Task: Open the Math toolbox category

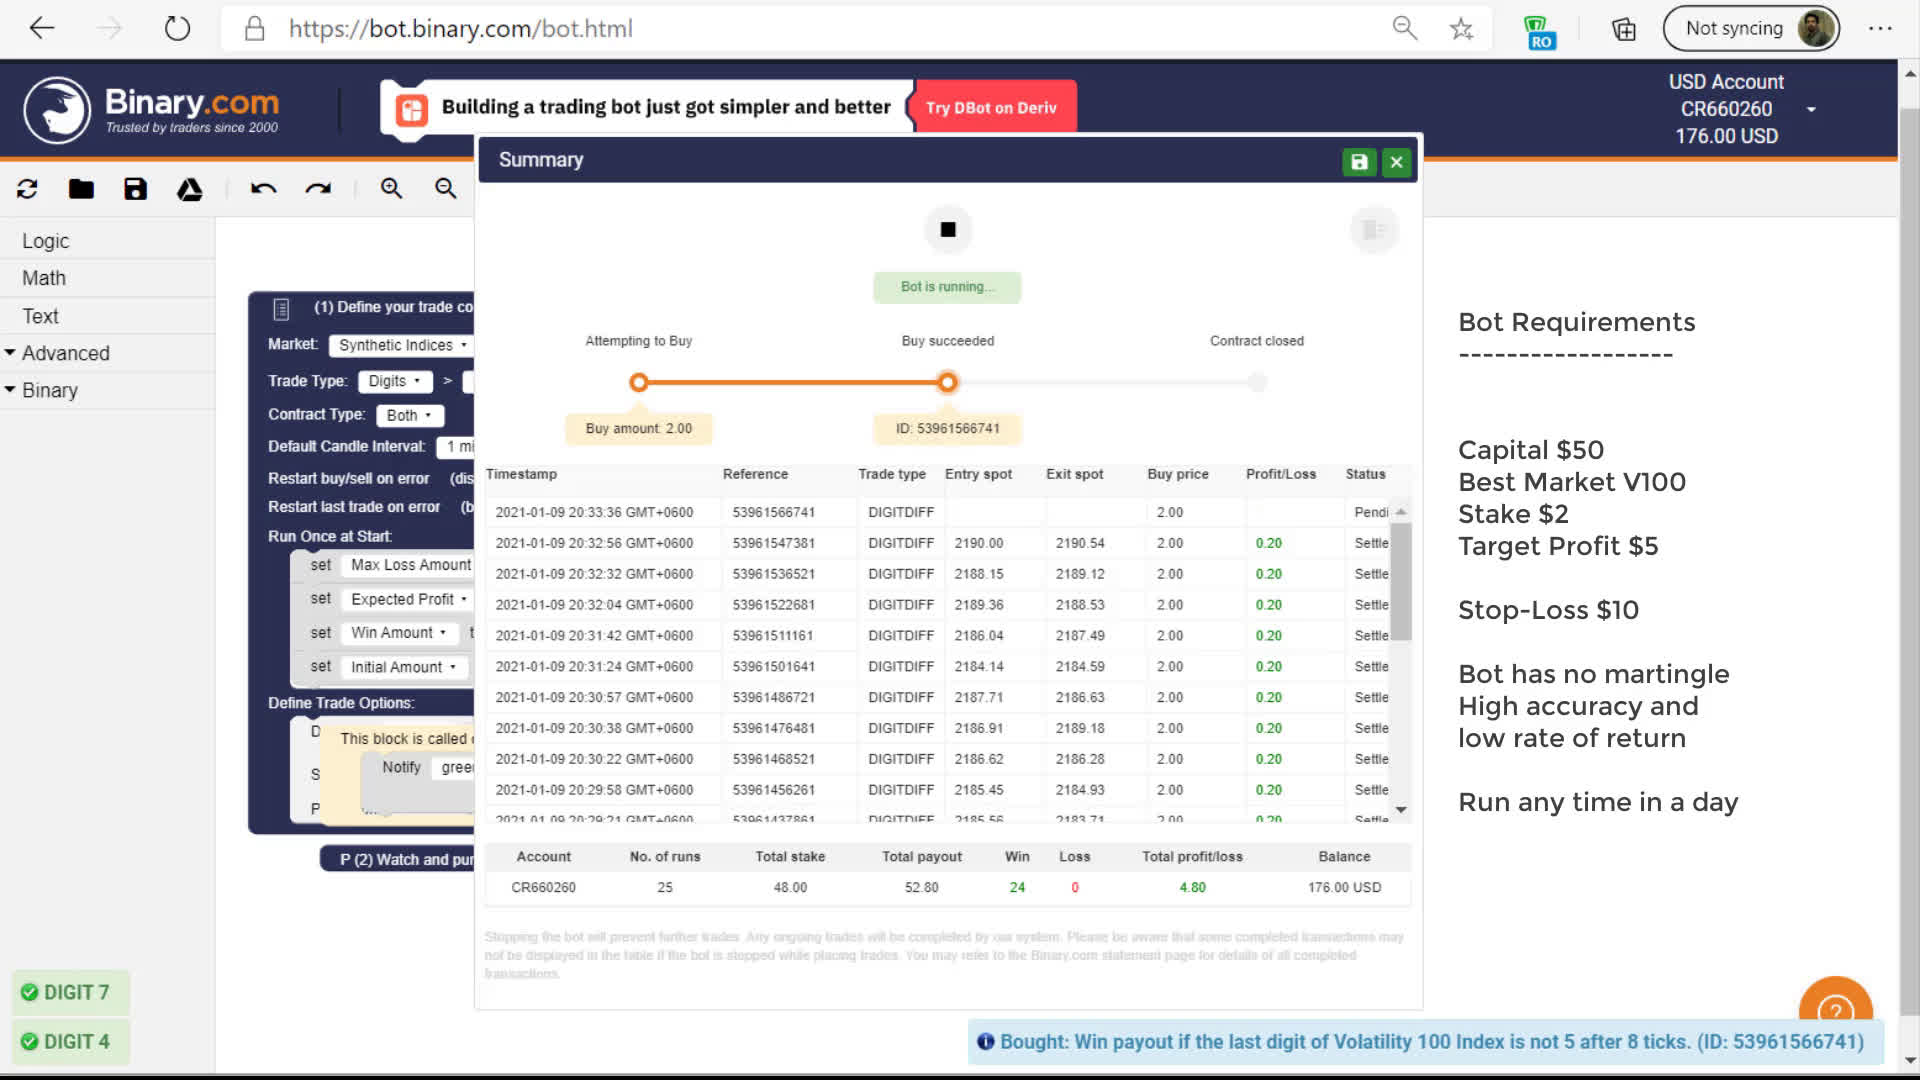Action: coord(44,278)
